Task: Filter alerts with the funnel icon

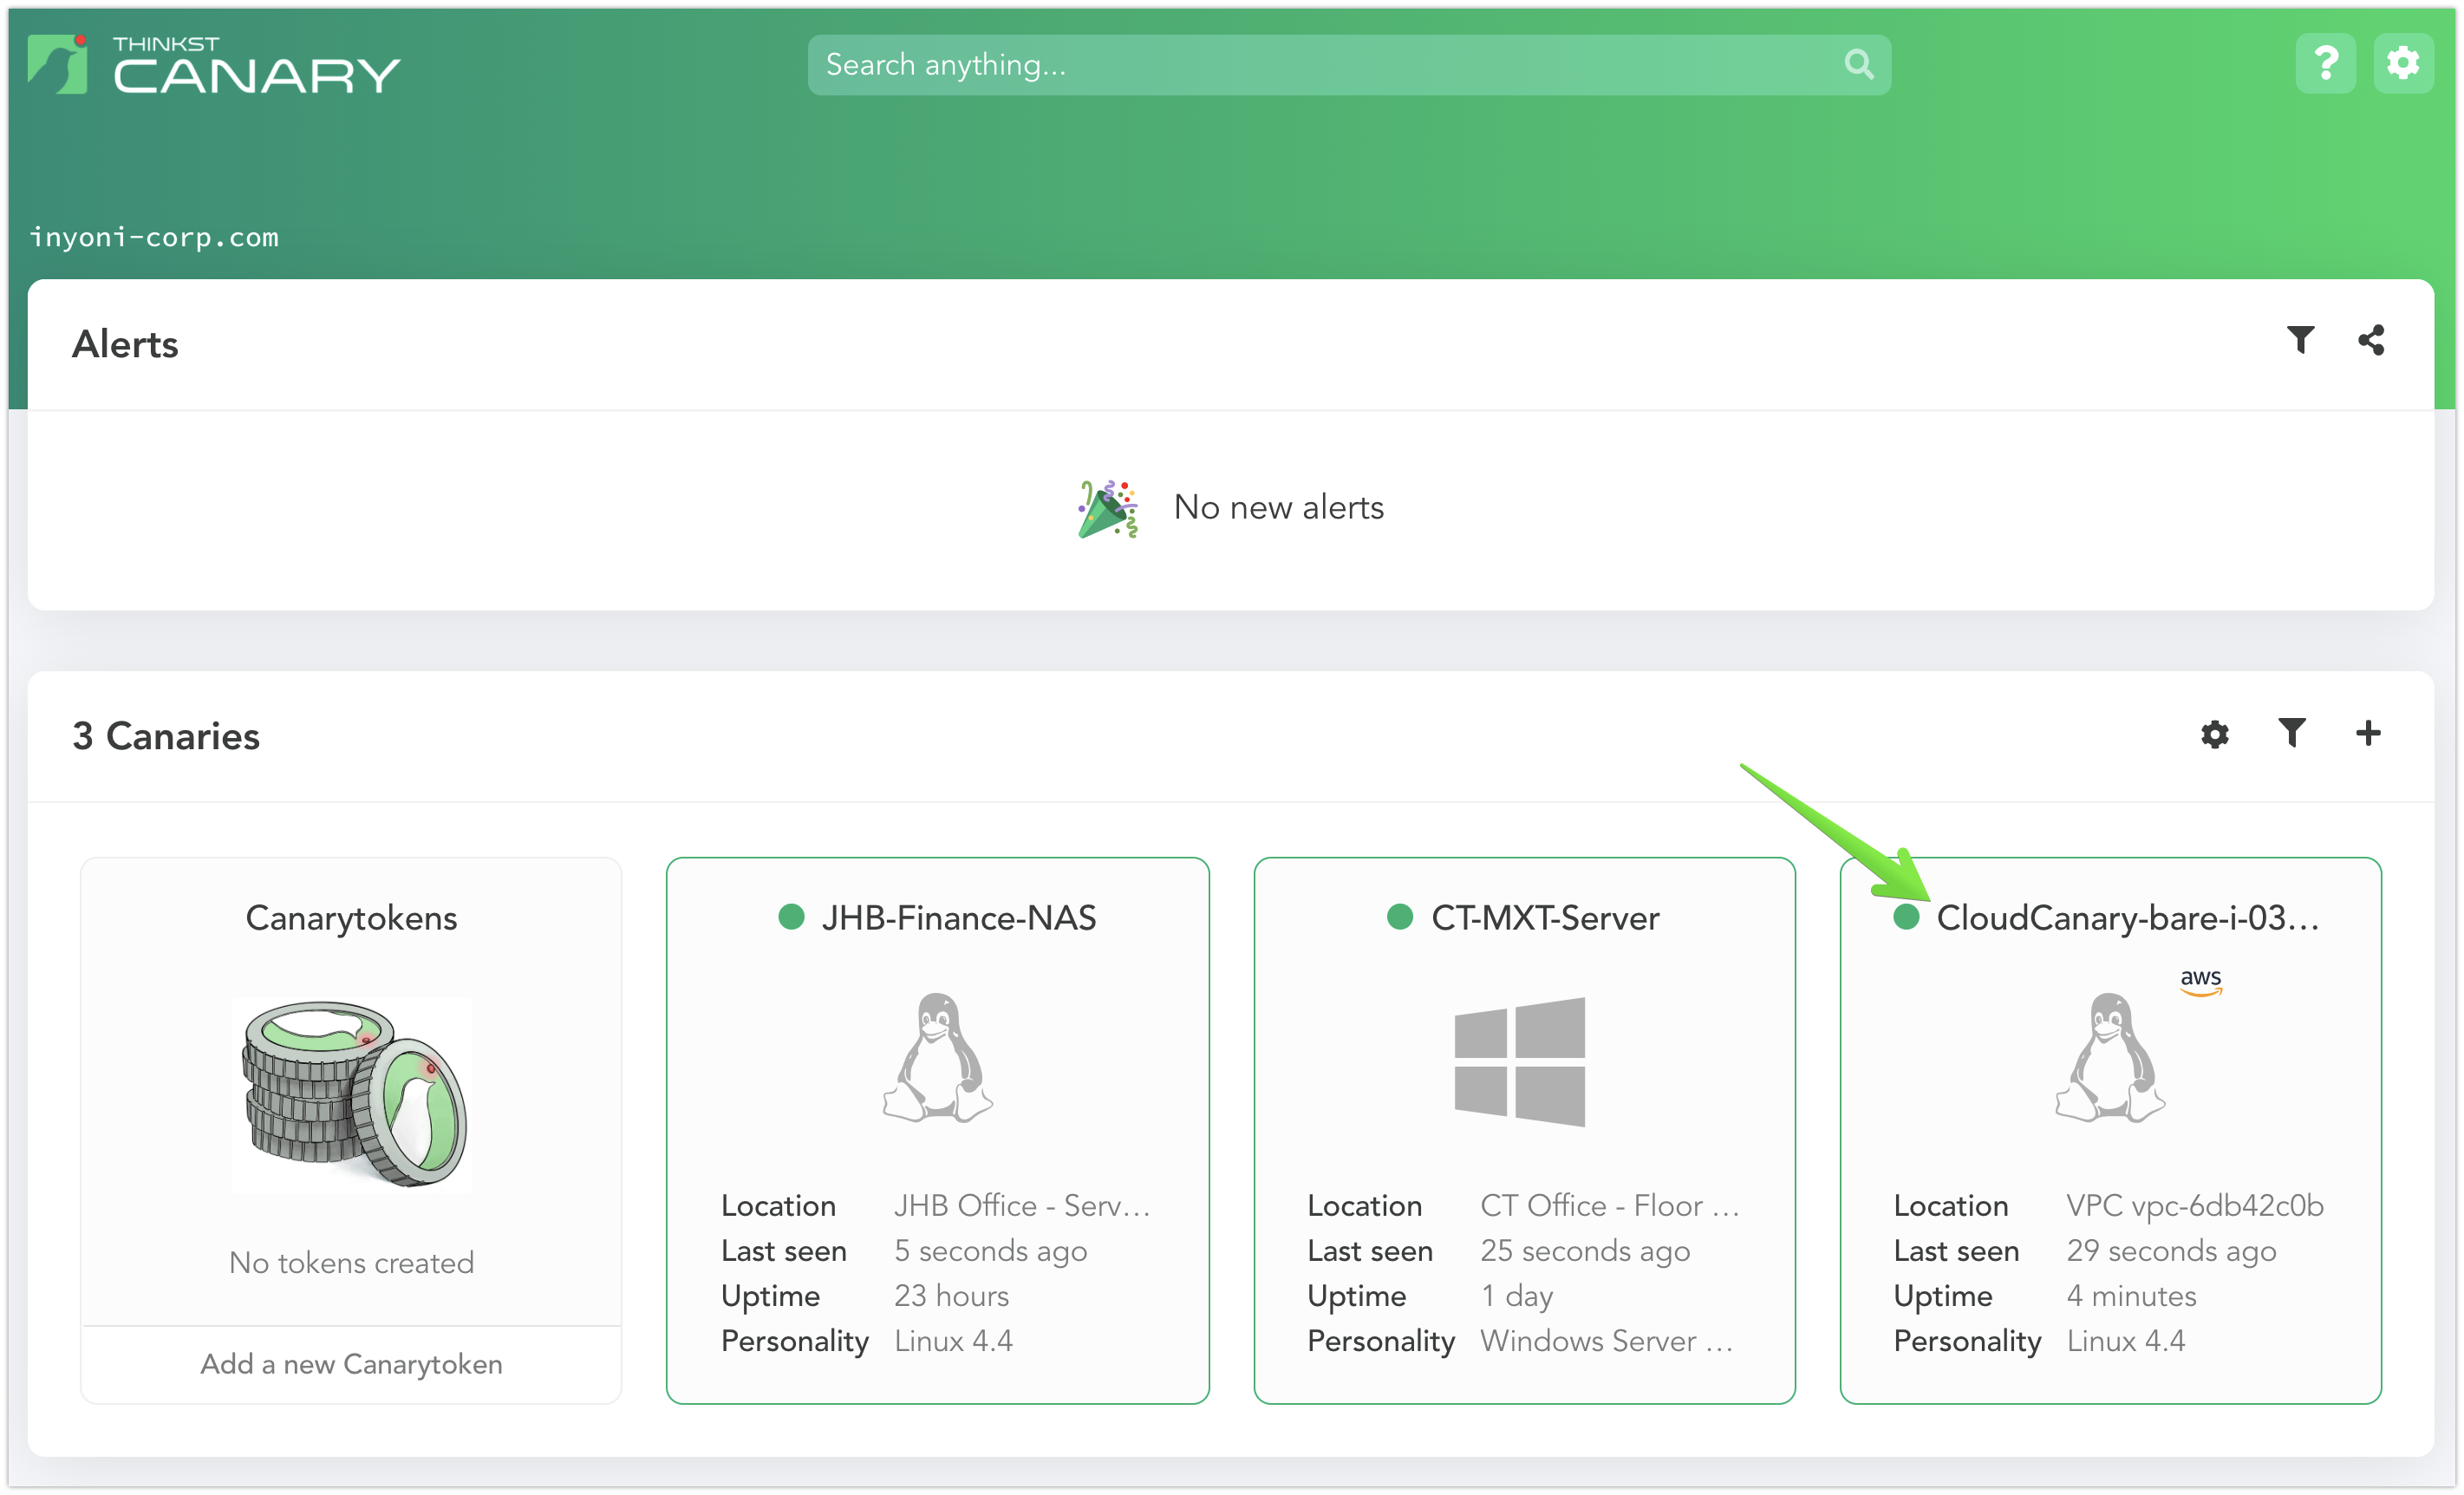Action: [2300, 340]
